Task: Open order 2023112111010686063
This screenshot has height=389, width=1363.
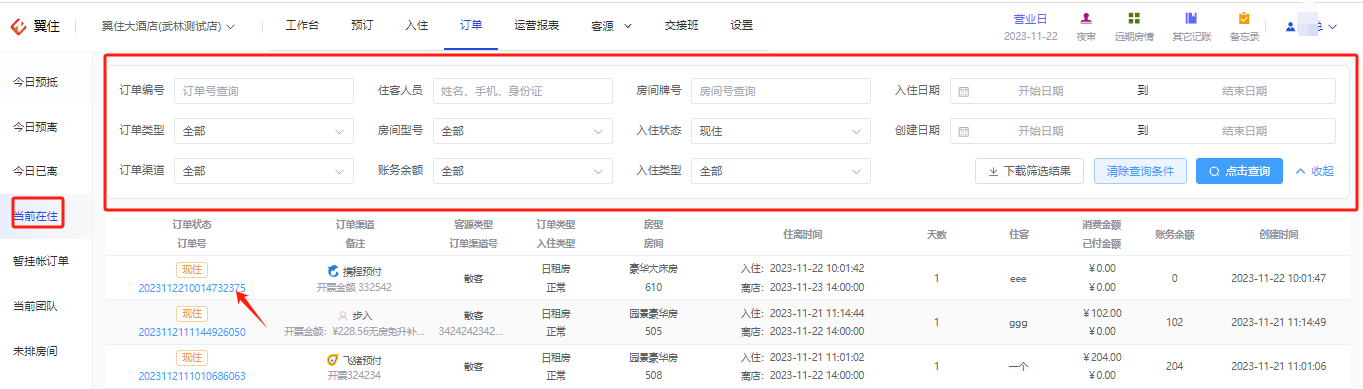Action: tap(192, 376)
